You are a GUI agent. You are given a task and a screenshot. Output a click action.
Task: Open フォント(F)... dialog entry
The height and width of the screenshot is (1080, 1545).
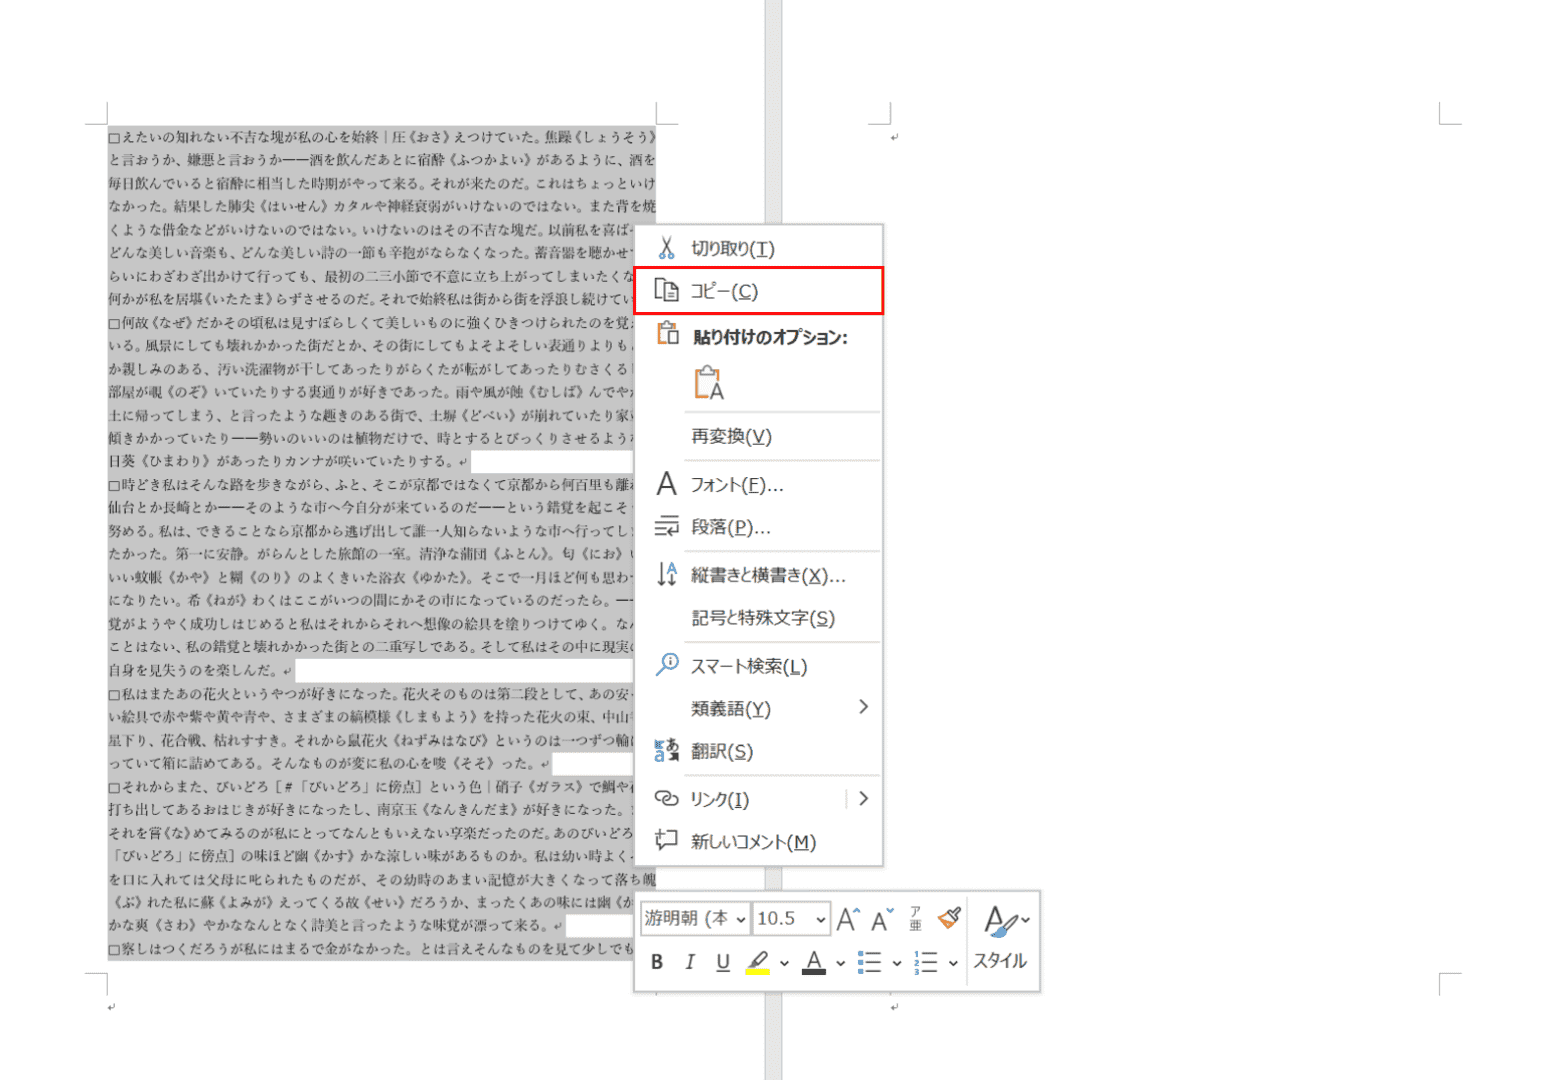(x=759, y=484)
